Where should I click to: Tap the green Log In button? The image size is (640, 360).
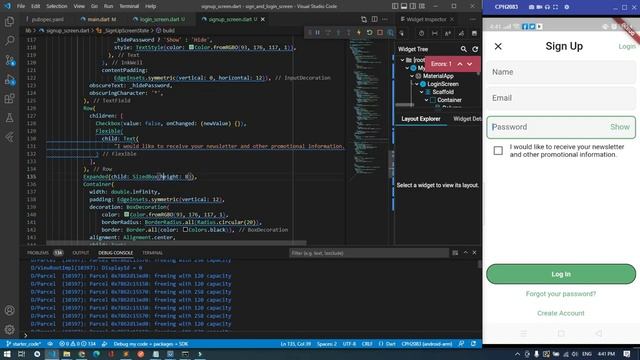pos(561,274)
